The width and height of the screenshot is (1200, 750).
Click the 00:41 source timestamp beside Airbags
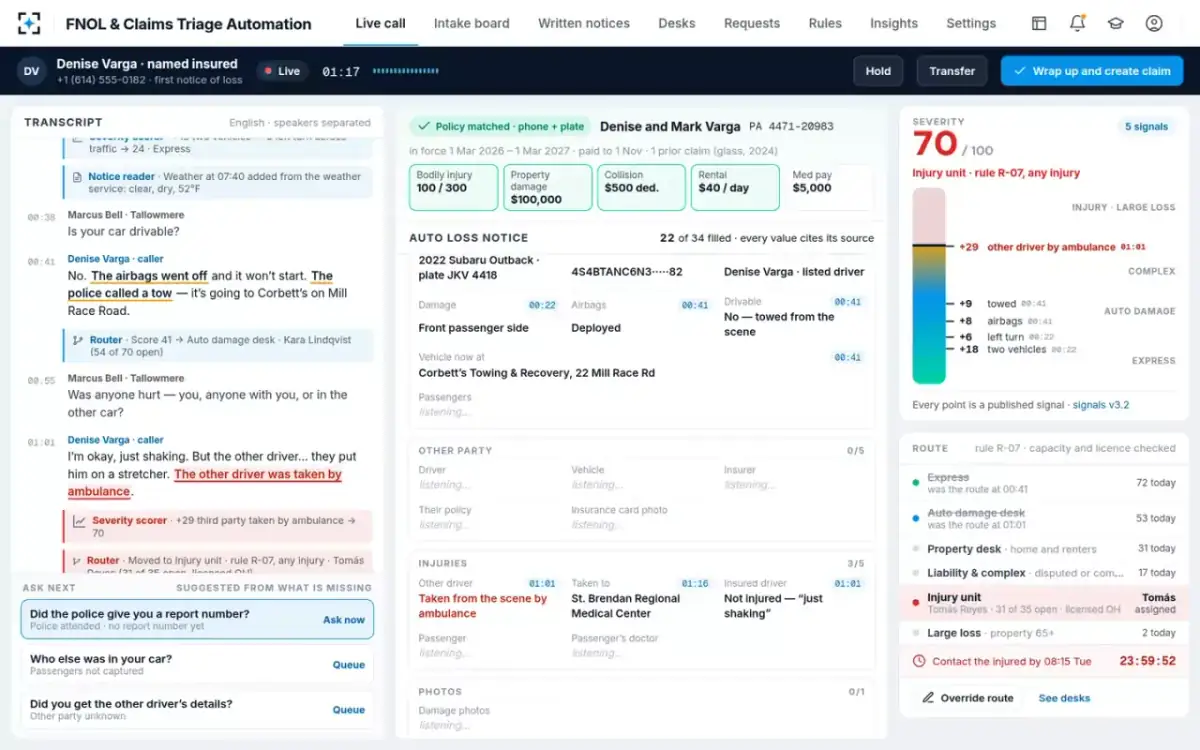(695, 305)
